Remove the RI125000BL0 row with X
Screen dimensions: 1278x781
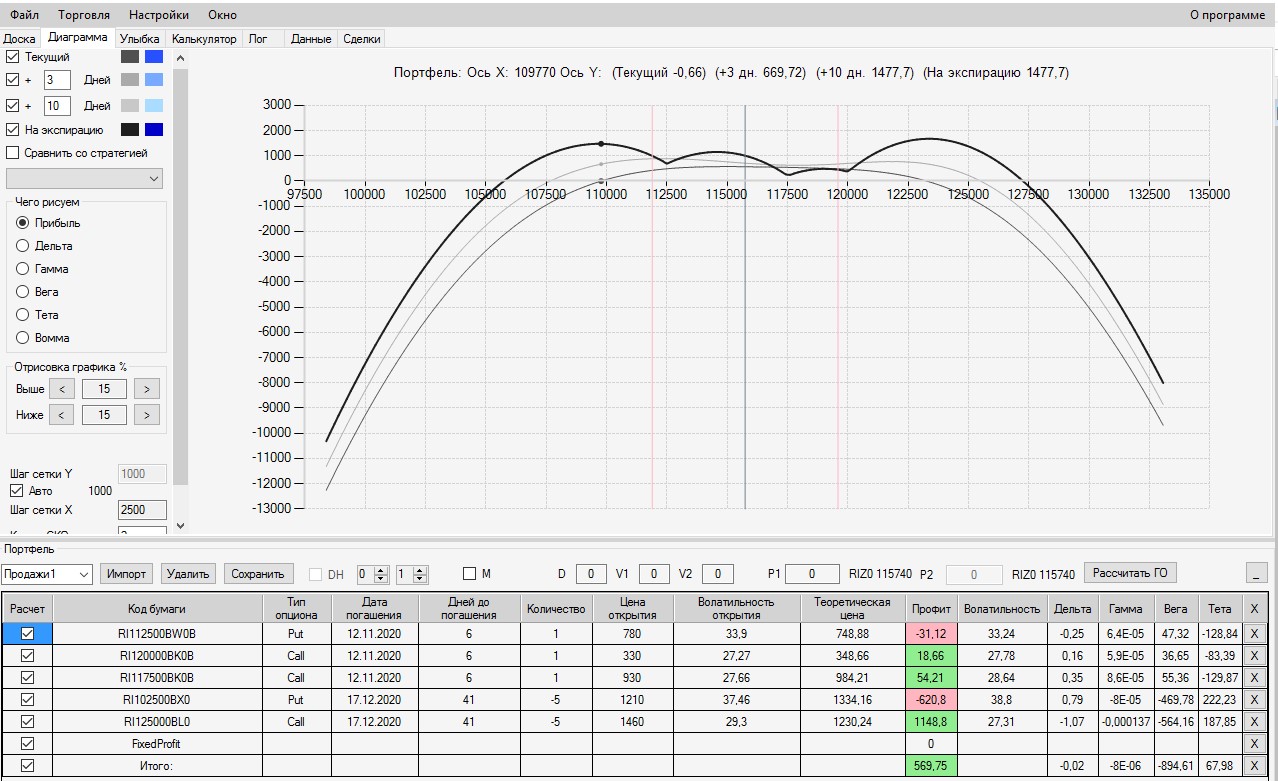1254,722
